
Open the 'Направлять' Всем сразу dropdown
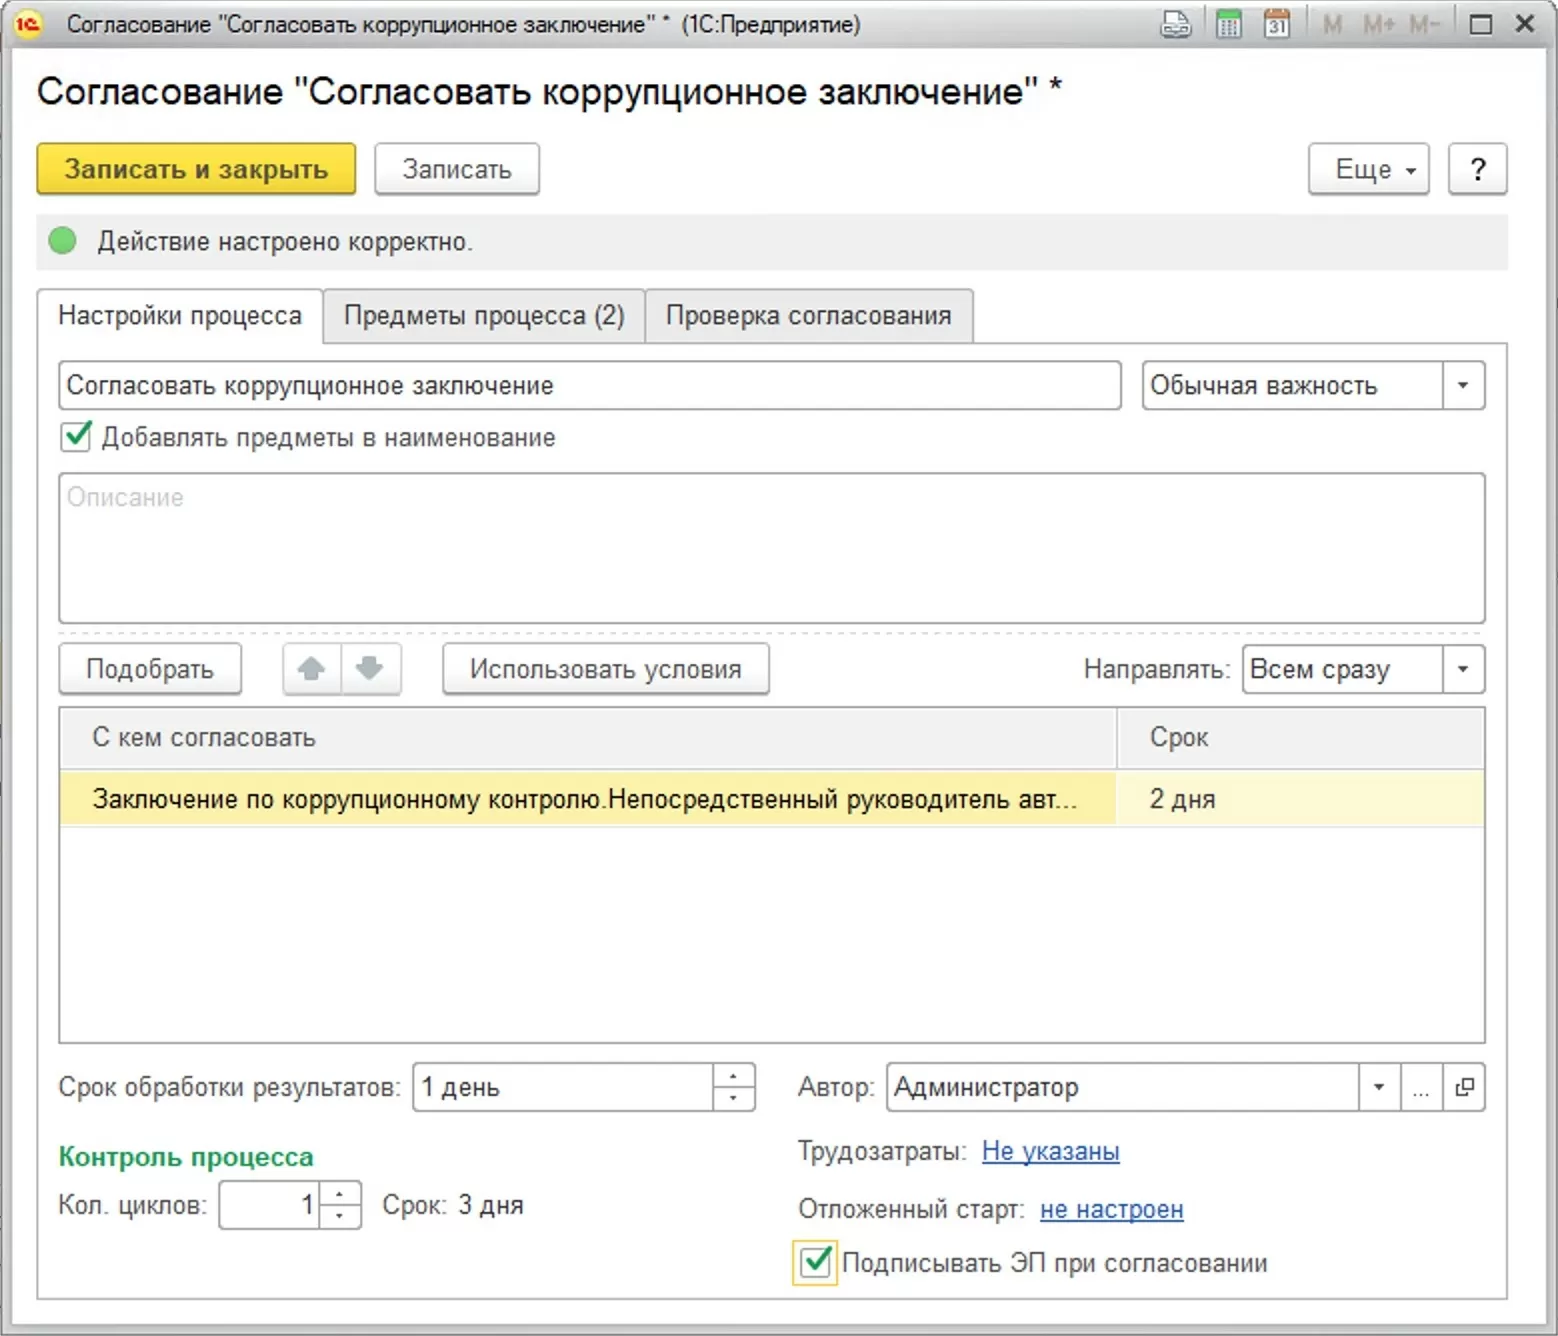point(1463,669)
